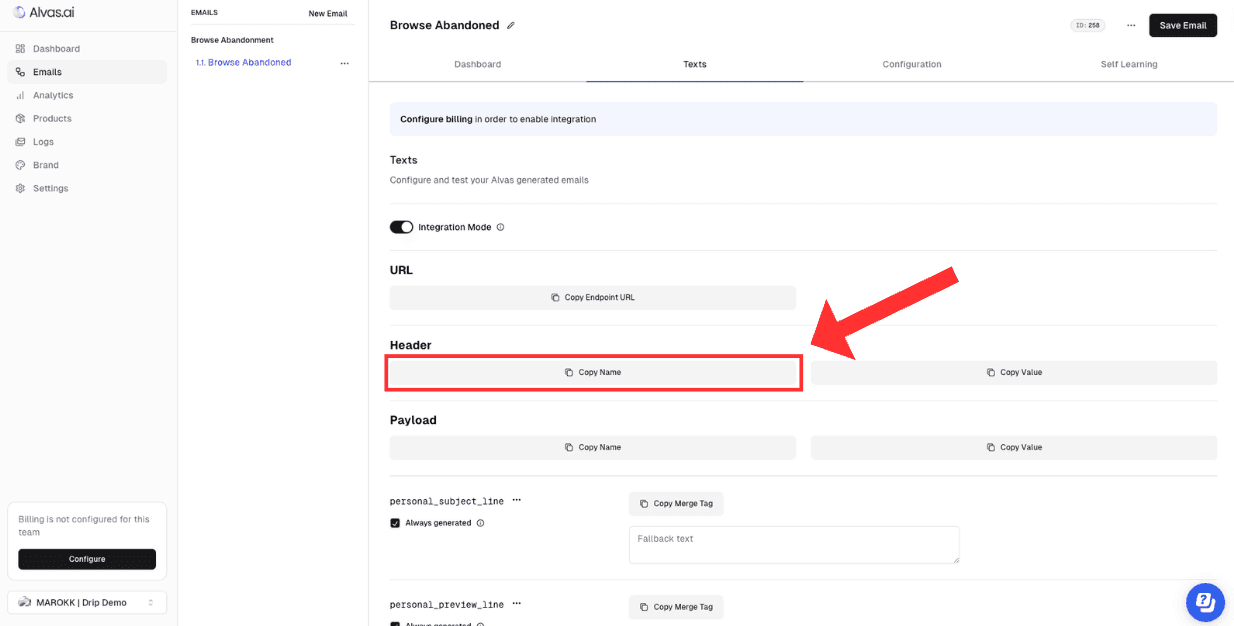Screen dimensions: 1234x626
Task: Open Logs in the sidebar
Action: pos(87,142)
